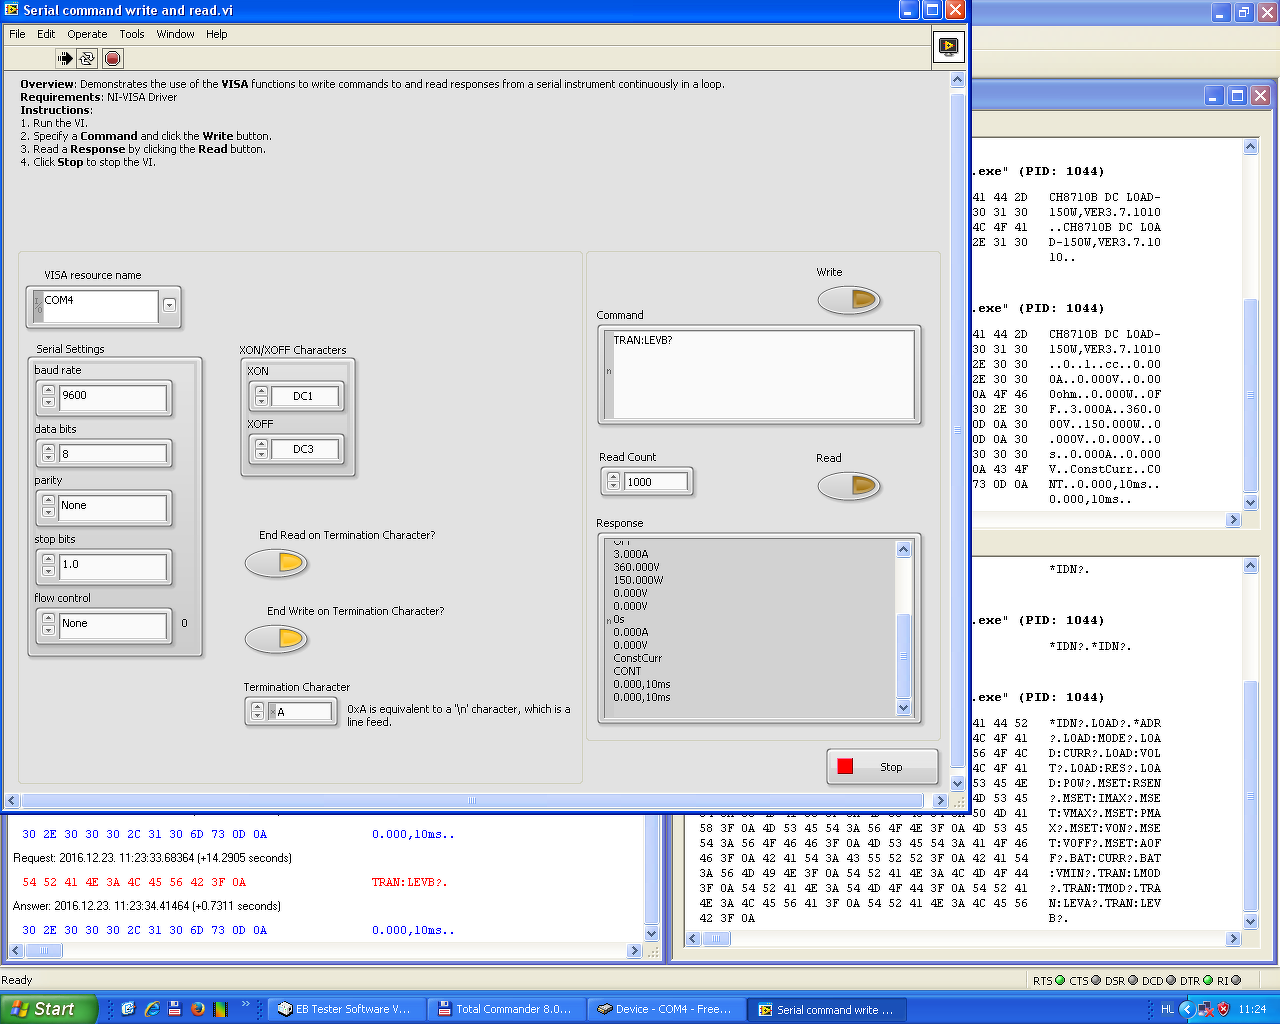This screenshot has height=1024, width=1280.
Task: Decrement the data bits value
Action: pos(48,459)
